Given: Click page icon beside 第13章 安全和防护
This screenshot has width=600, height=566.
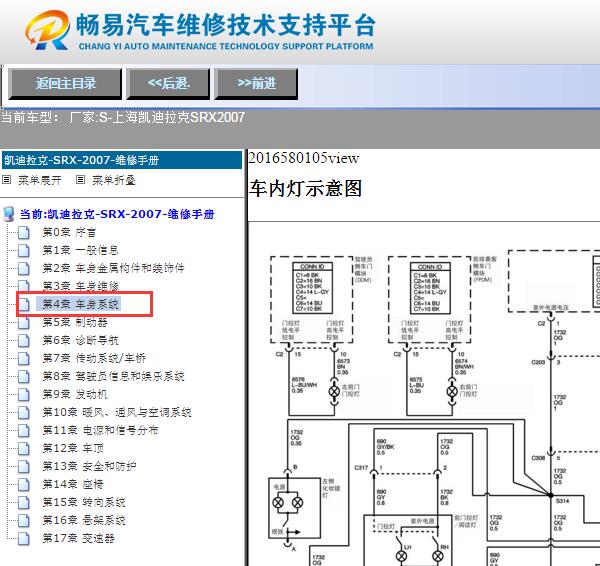Looking at the screenshot, I should click(24, 466).
